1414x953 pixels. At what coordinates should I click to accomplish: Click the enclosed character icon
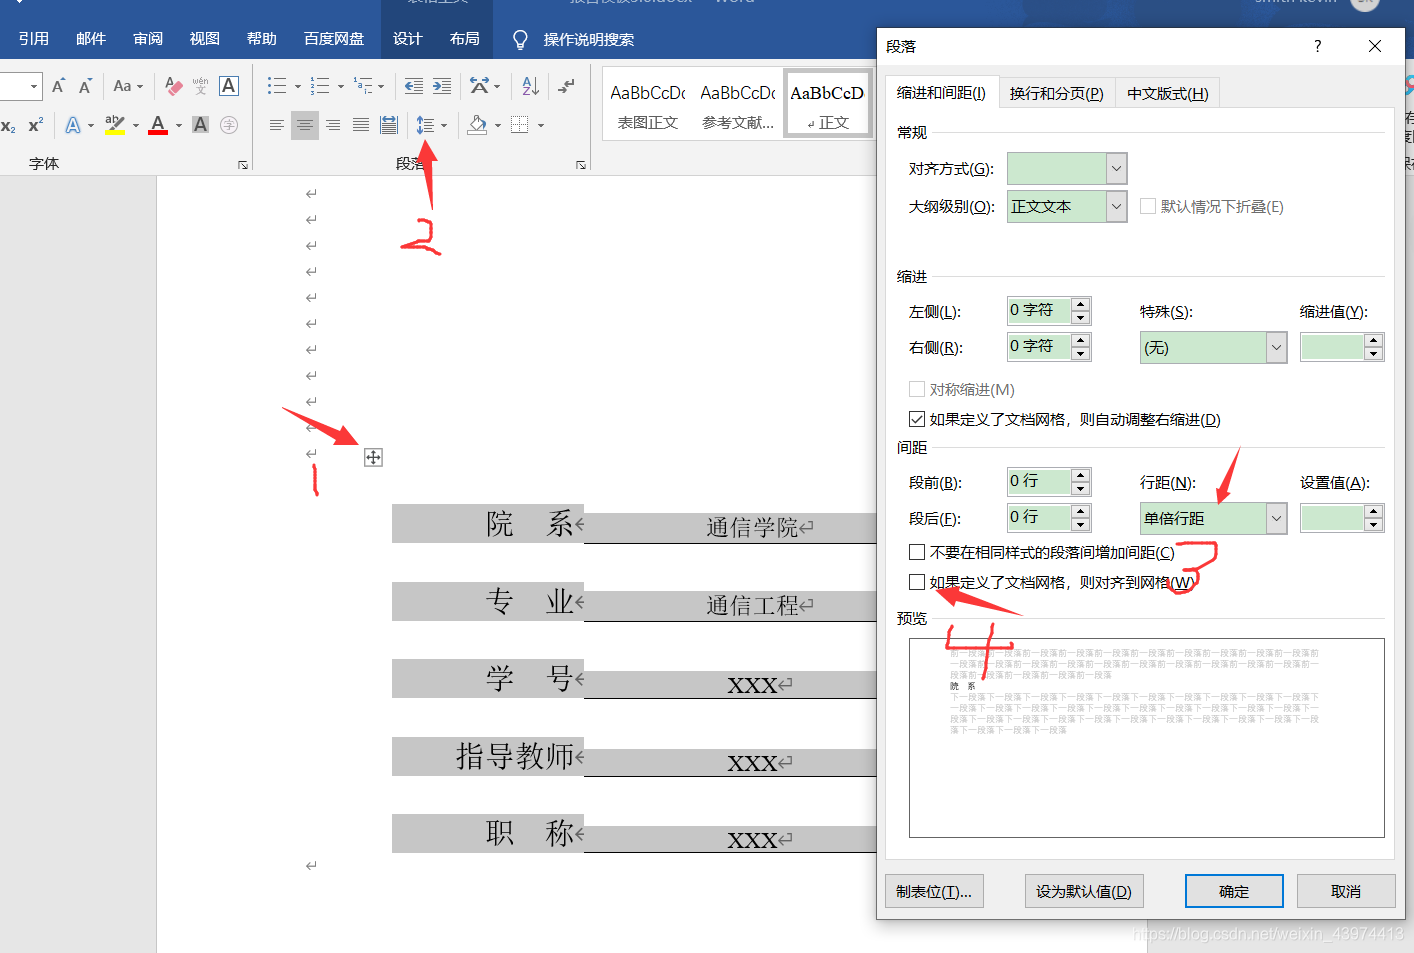tap(229, 125)
